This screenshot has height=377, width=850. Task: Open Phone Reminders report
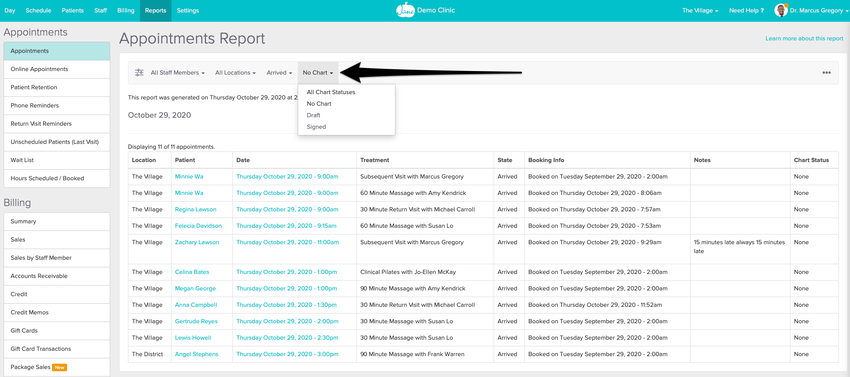56,106
